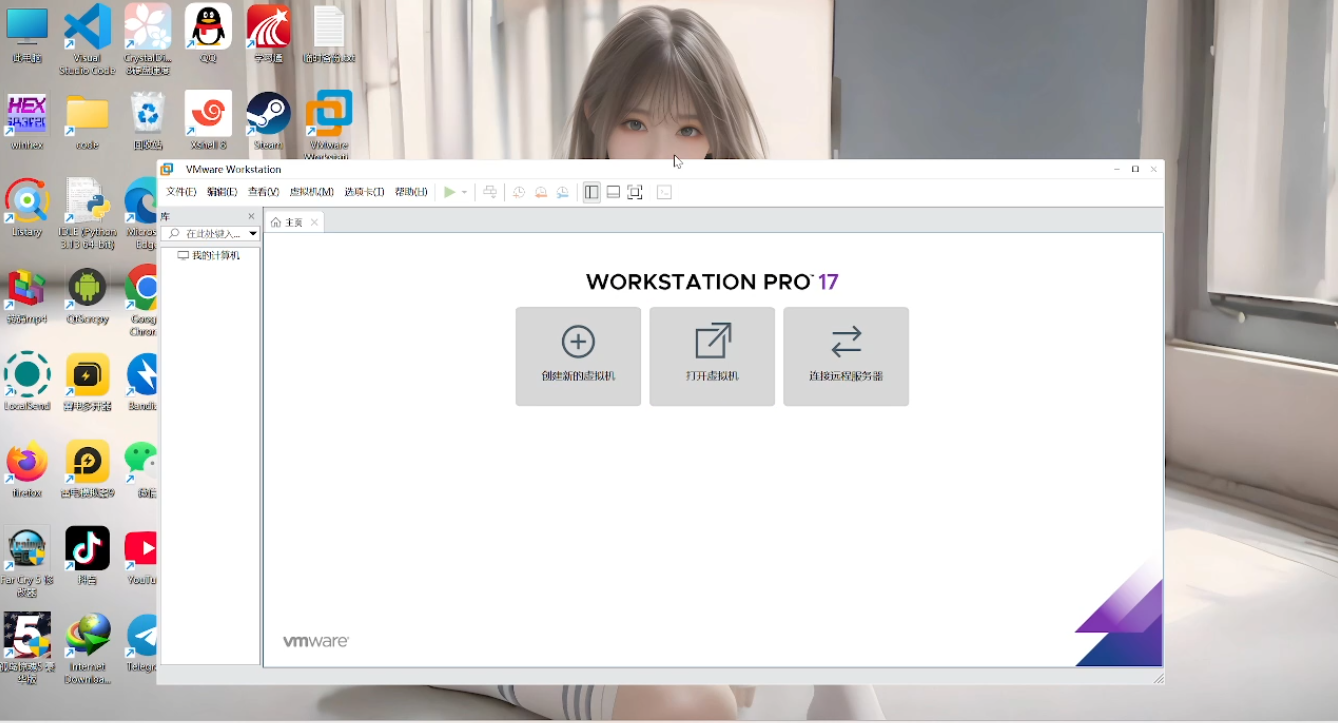
Task: Select the 雷电模拟器9 desktop icon
Action: 87,469
